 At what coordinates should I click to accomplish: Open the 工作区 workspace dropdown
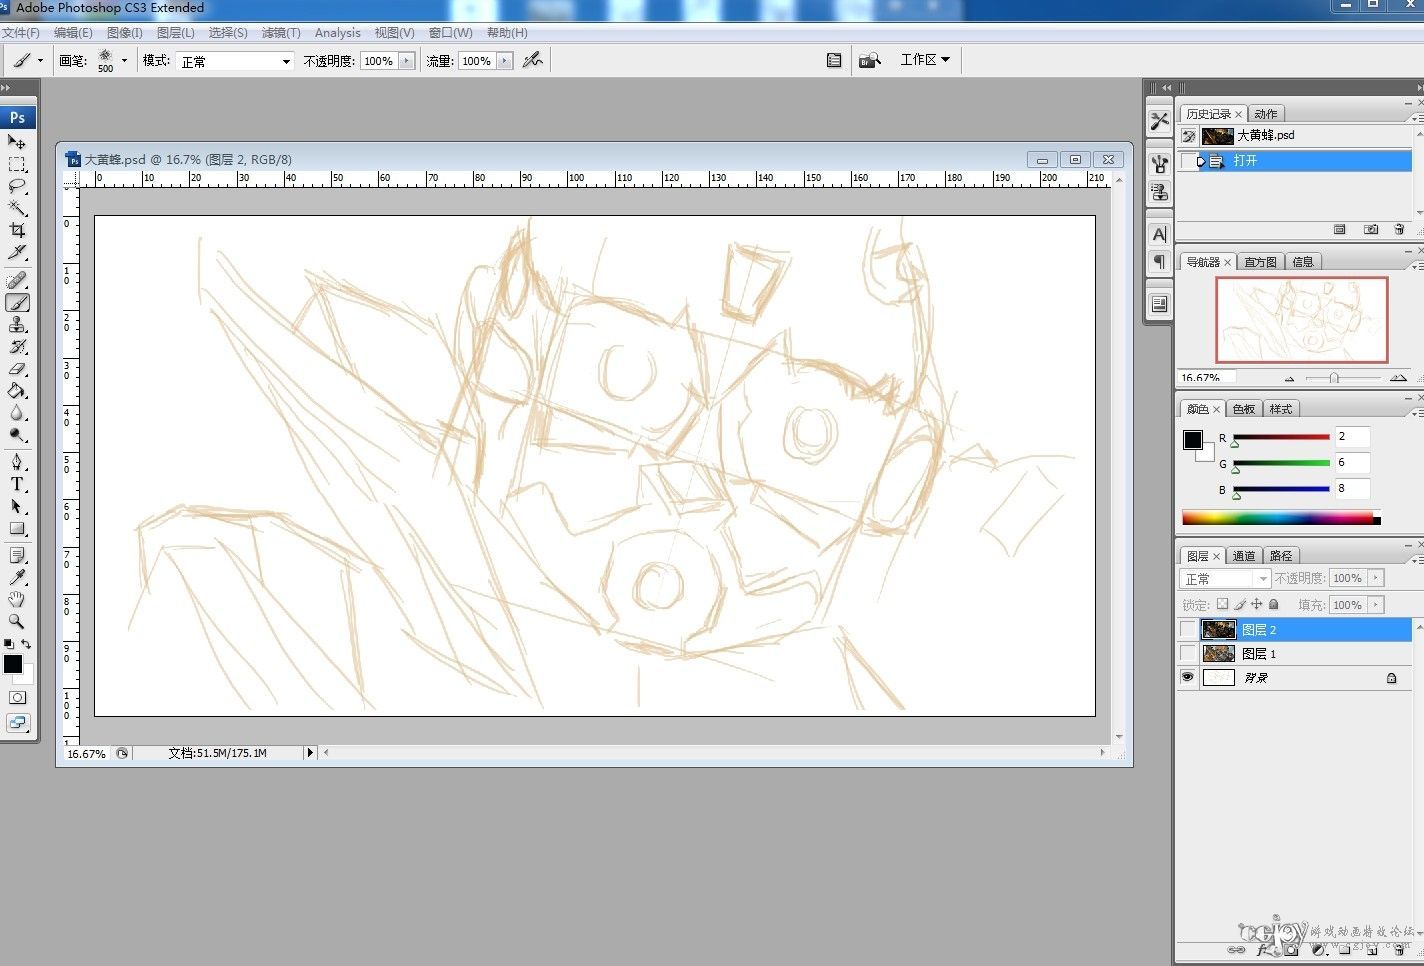pos(925,60)
